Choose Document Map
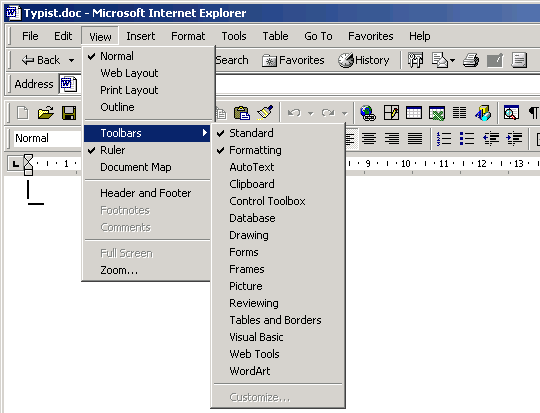 coord(147,167)
